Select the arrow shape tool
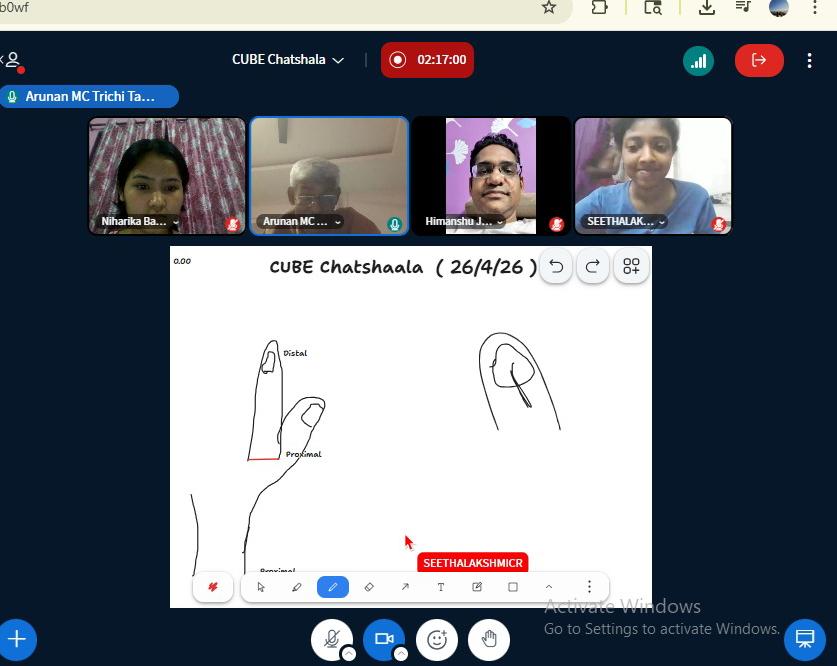The height and width of the screenshot is (666, 837). coord(405,587)
